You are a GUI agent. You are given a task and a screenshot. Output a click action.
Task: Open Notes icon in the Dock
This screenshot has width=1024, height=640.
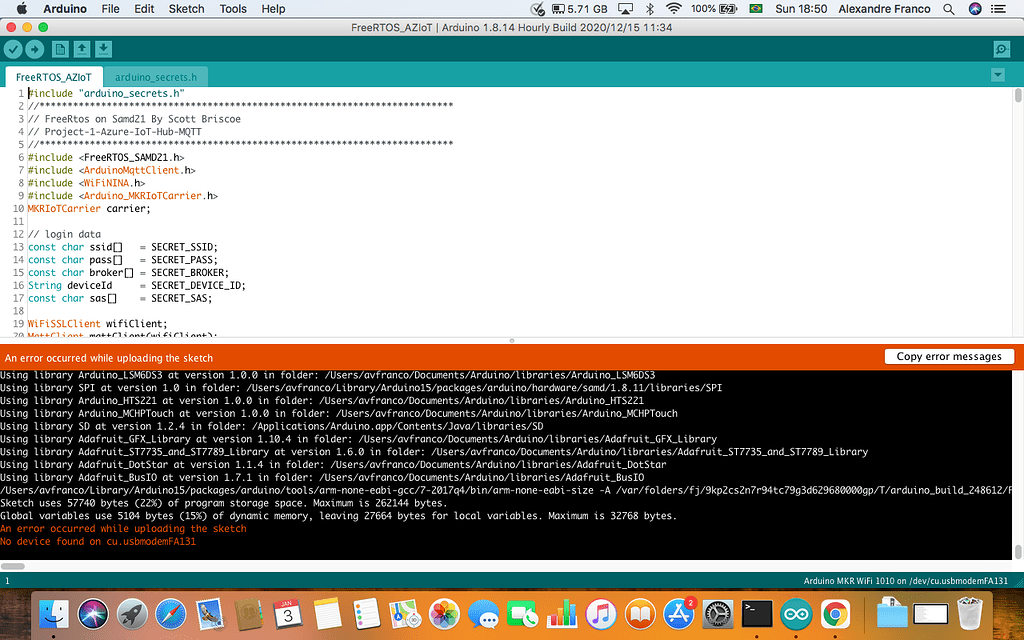[x=327, y=614]
